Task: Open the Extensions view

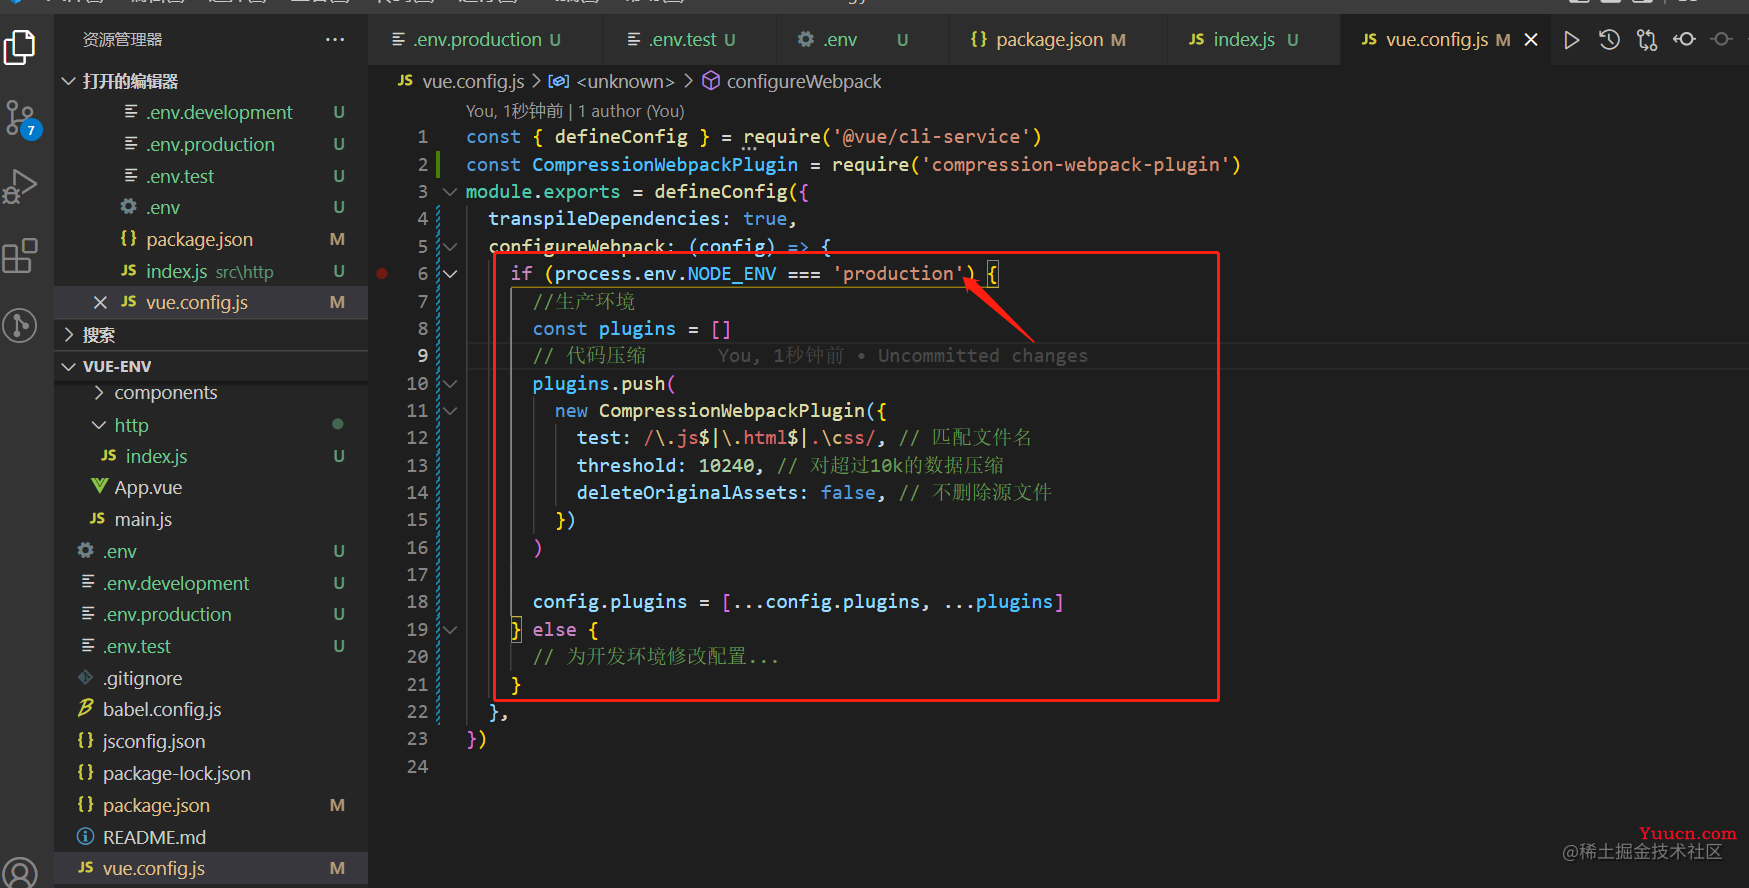Action: (20, 256)
